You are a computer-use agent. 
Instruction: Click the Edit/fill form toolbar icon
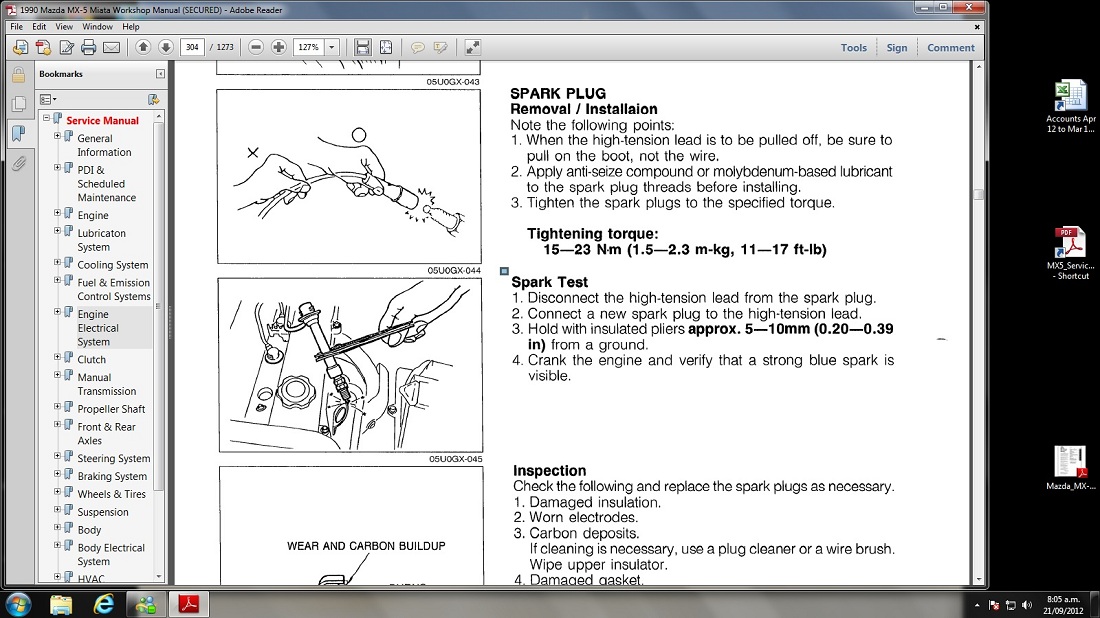coord(66,48)
